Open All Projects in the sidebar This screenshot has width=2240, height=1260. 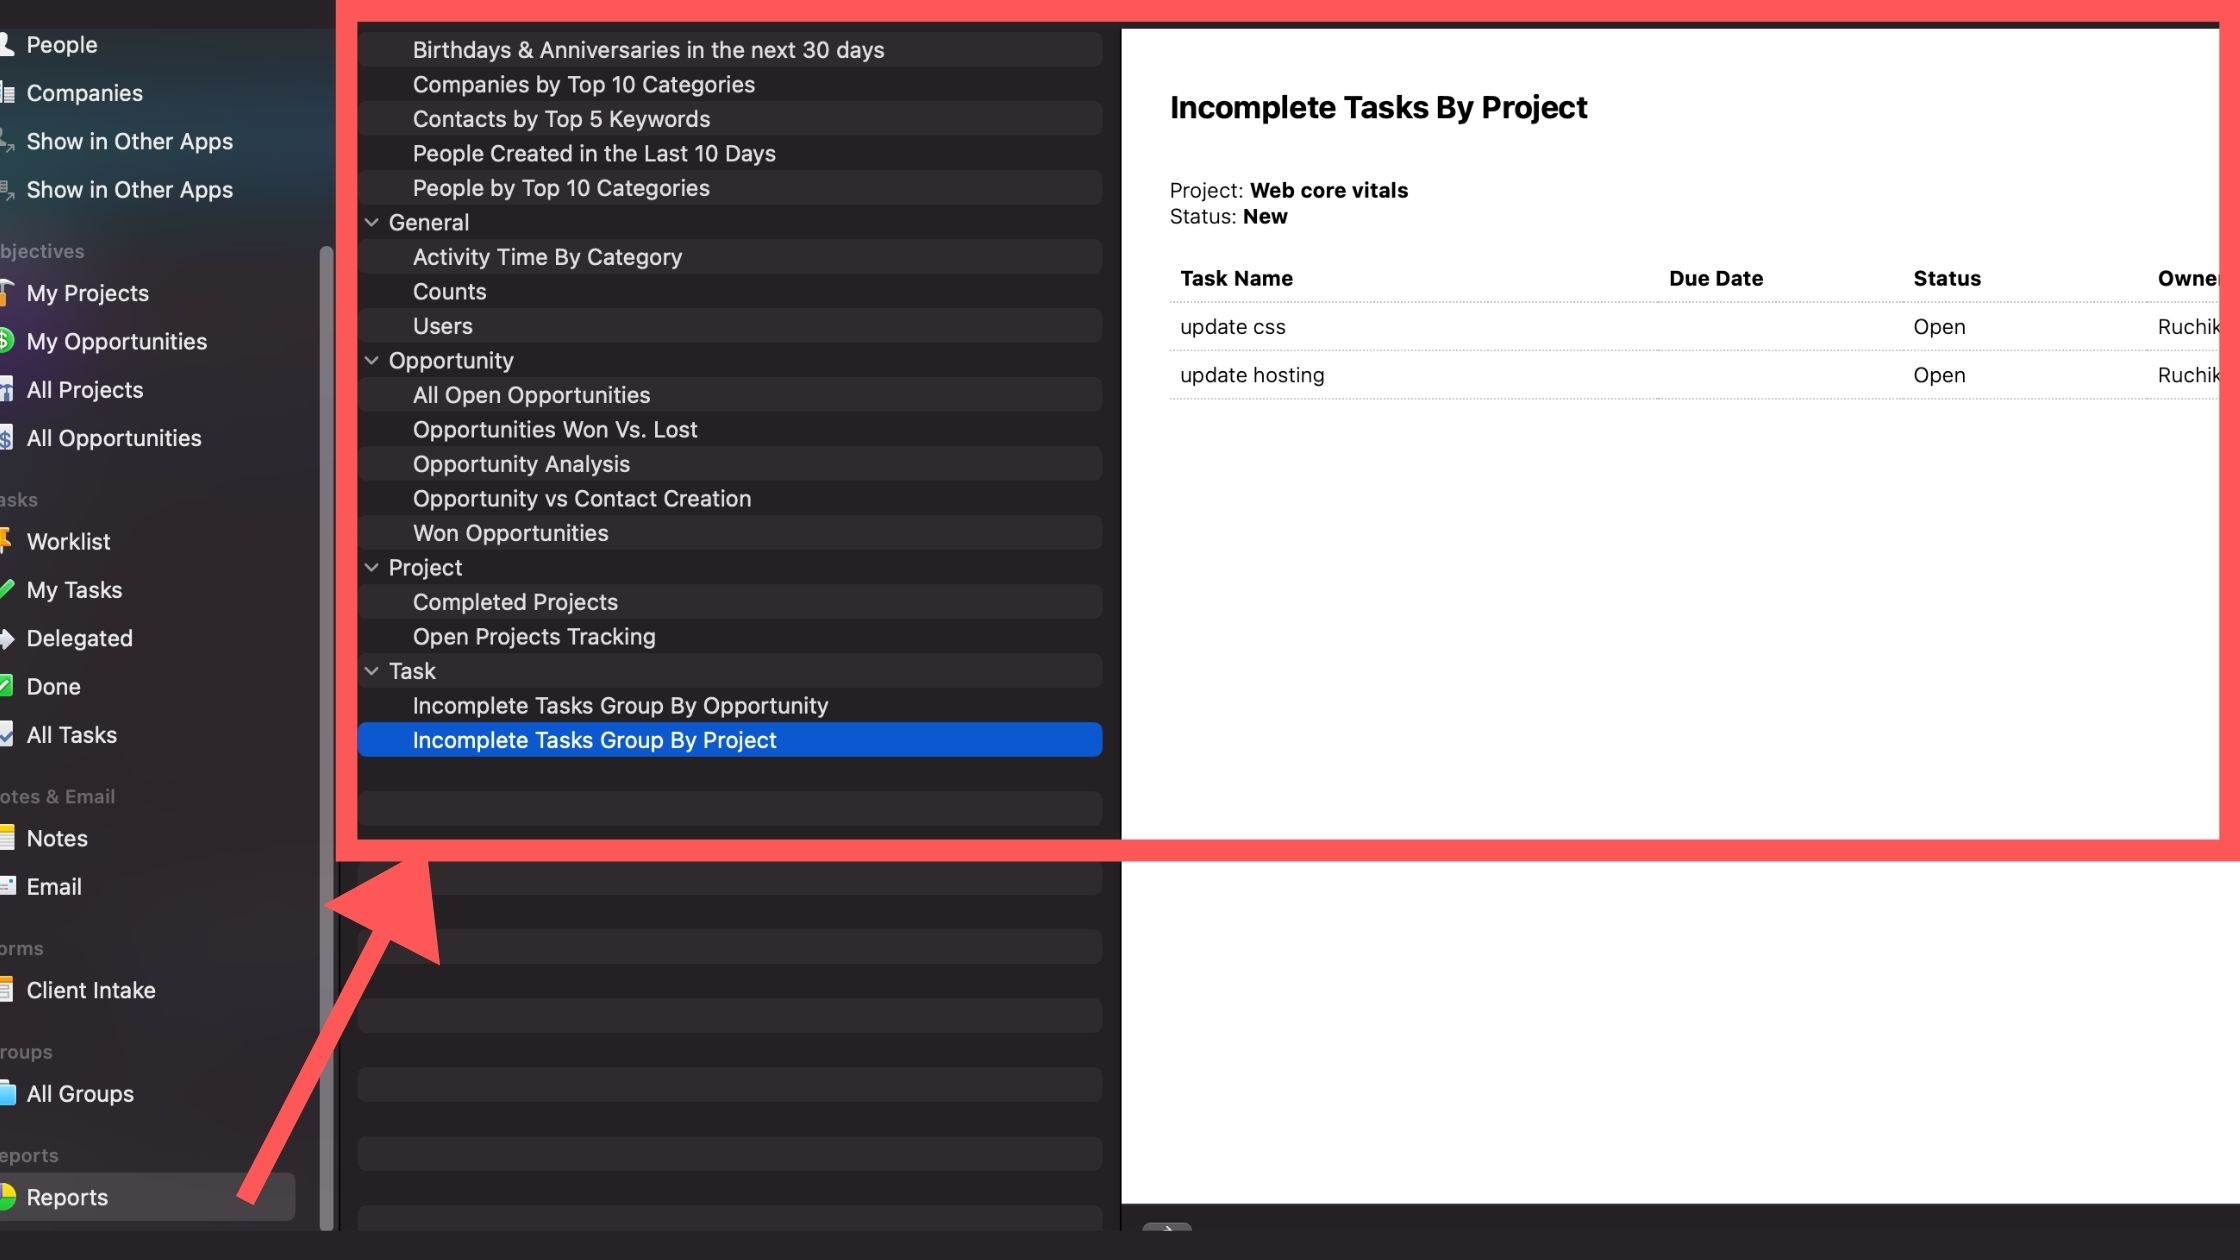point(84,390)
